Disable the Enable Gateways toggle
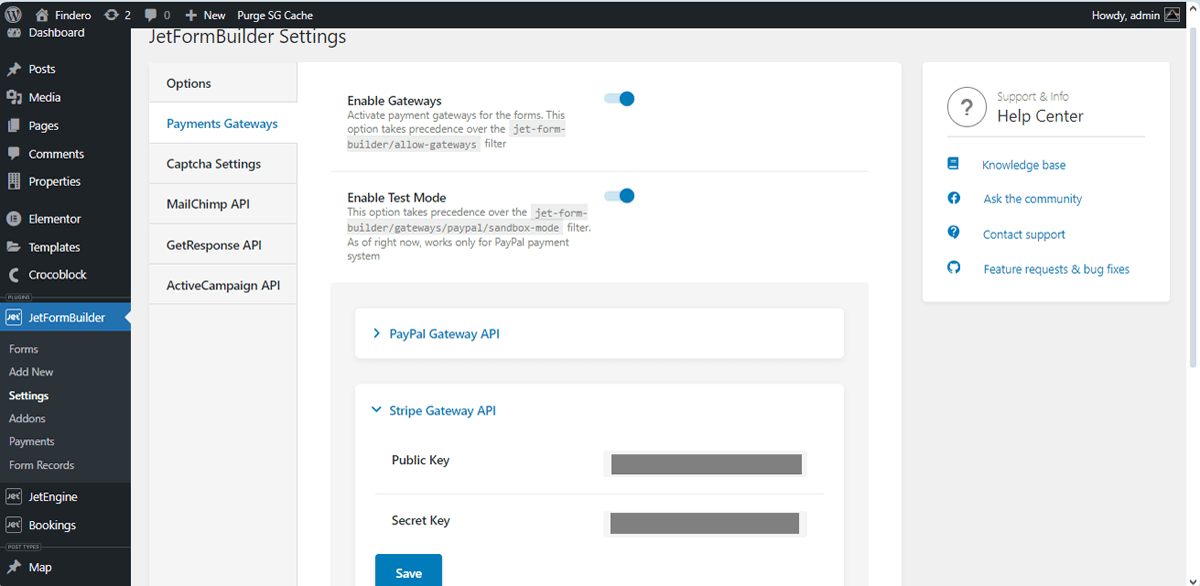1200x586 pixels. [619, 99]
